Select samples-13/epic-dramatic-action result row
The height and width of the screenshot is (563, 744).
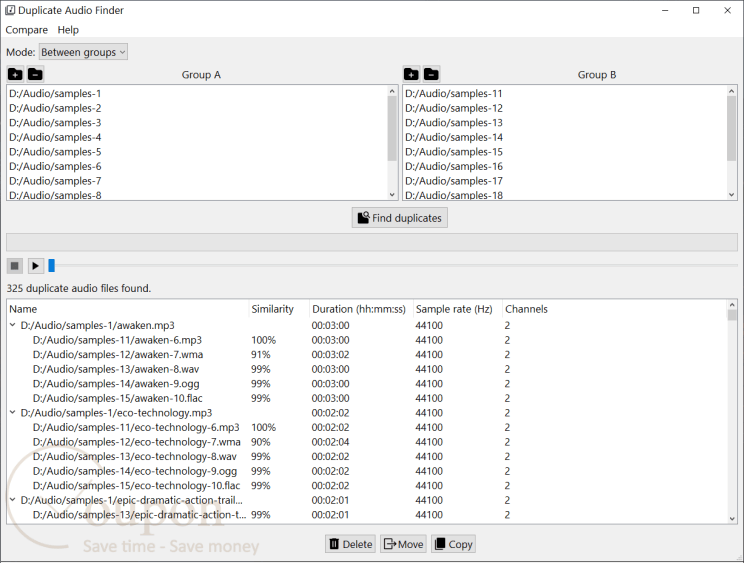[x=367, y=515]
